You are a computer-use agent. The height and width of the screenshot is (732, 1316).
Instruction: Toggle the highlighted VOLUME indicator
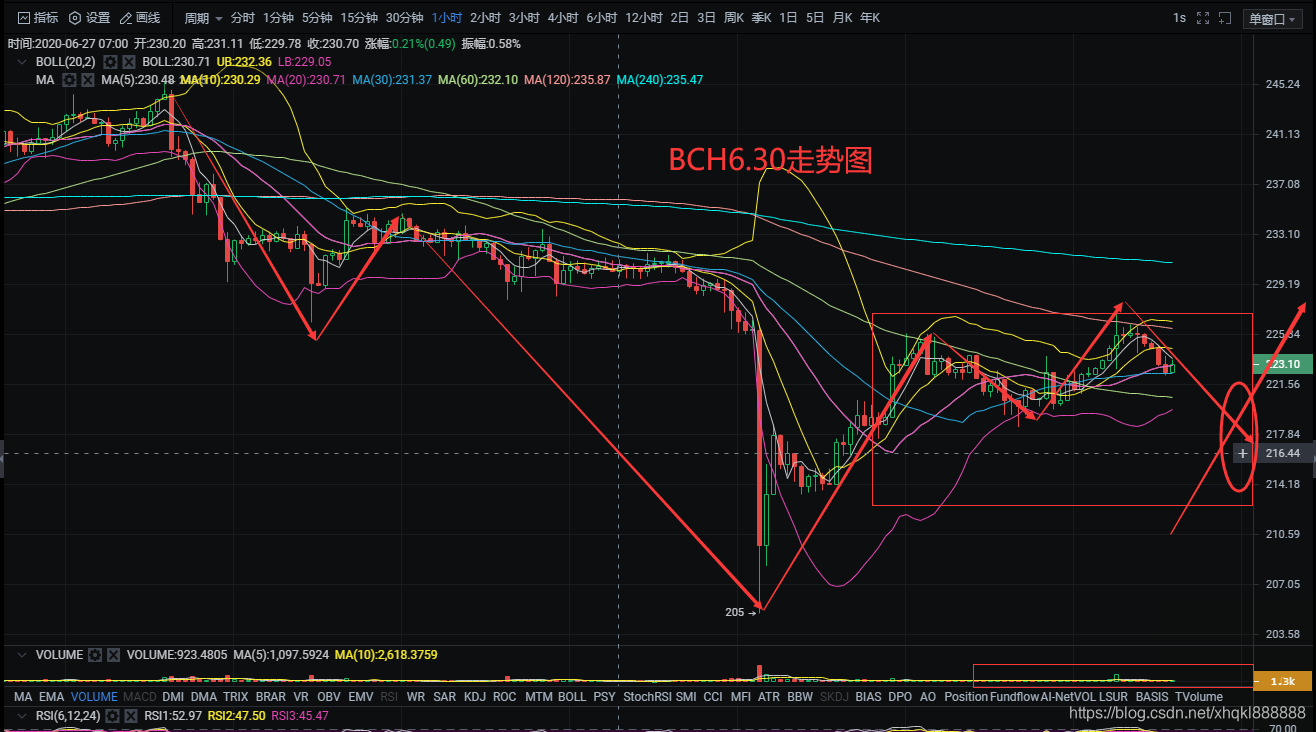click(94, 697)
